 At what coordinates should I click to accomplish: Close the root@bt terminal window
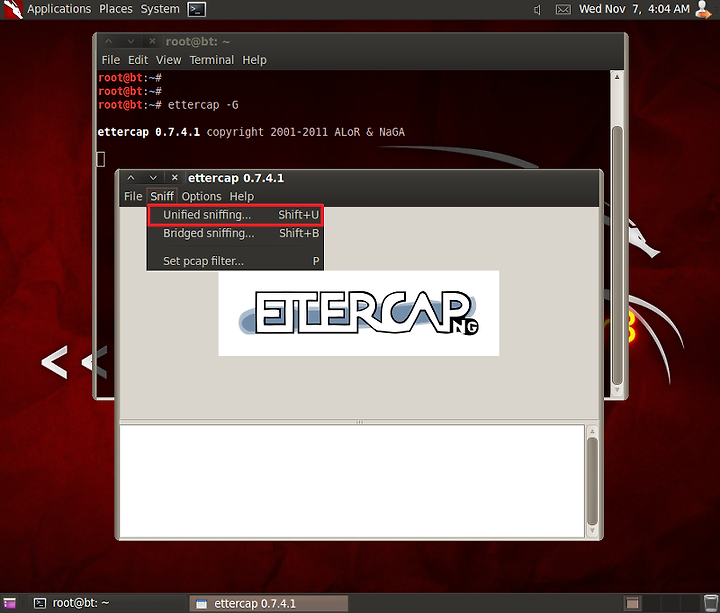(152, 41)
